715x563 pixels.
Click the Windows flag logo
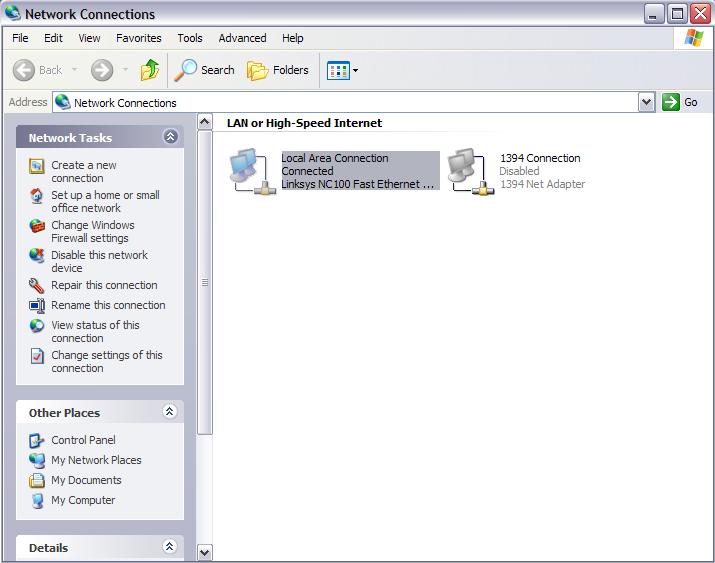[x=694, y=38]
